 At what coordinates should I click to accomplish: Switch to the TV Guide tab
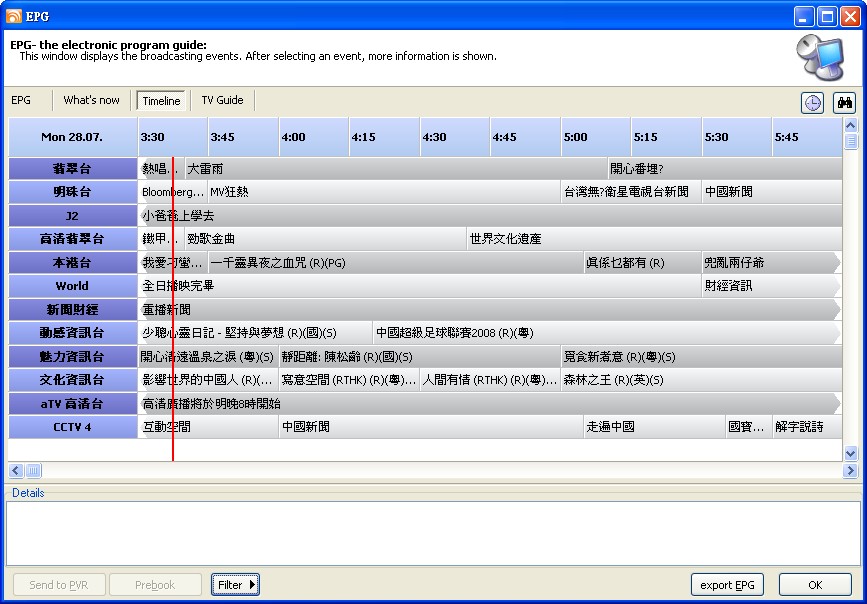pos(222,100)
